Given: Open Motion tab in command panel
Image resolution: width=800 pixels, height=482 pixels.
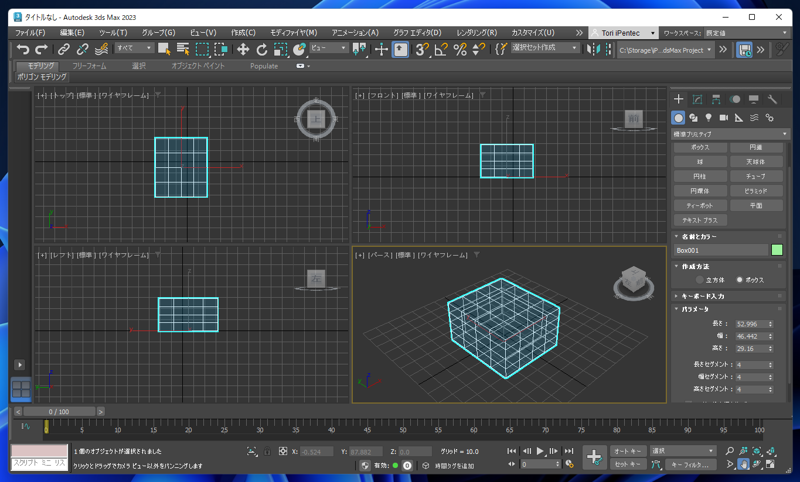Looking at the screenshot, I should coord(735,99).
